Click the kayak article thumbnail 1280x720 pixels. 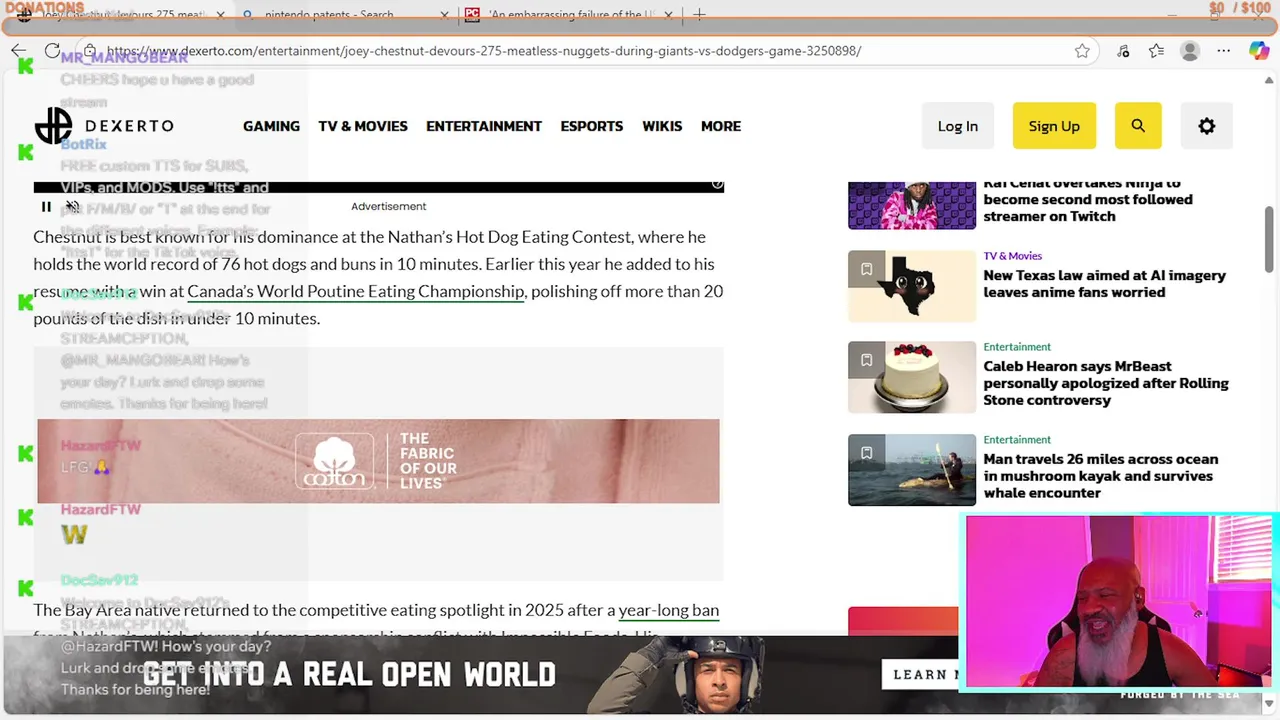[912, 470]
